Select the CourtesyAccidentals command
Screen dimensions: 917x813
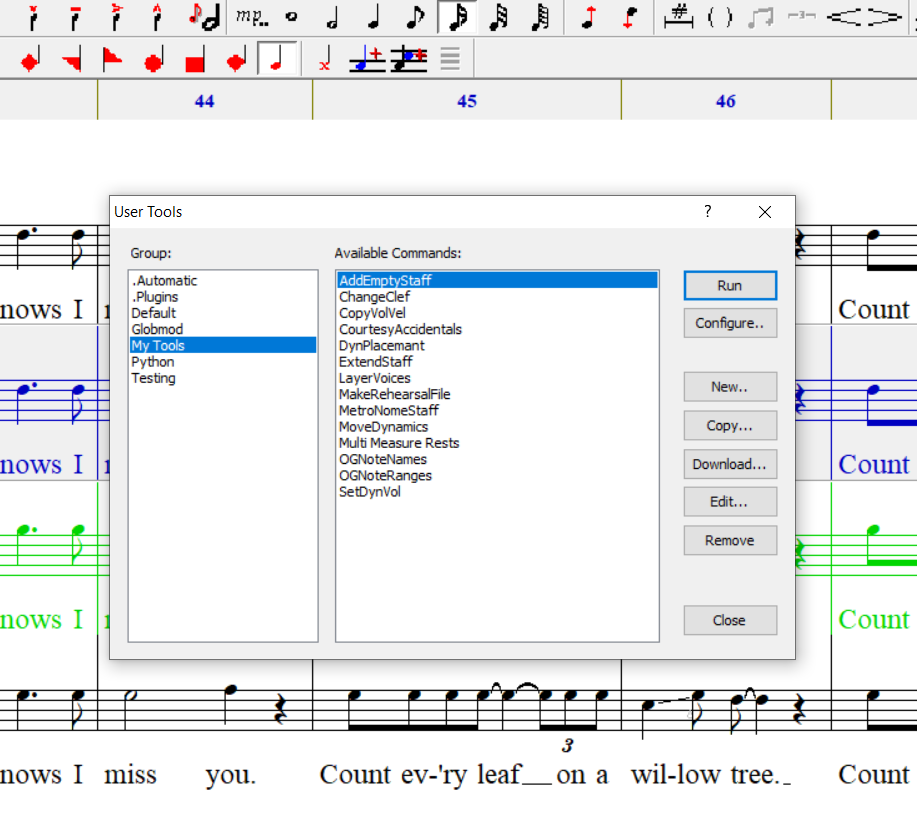tap(497, 329)
